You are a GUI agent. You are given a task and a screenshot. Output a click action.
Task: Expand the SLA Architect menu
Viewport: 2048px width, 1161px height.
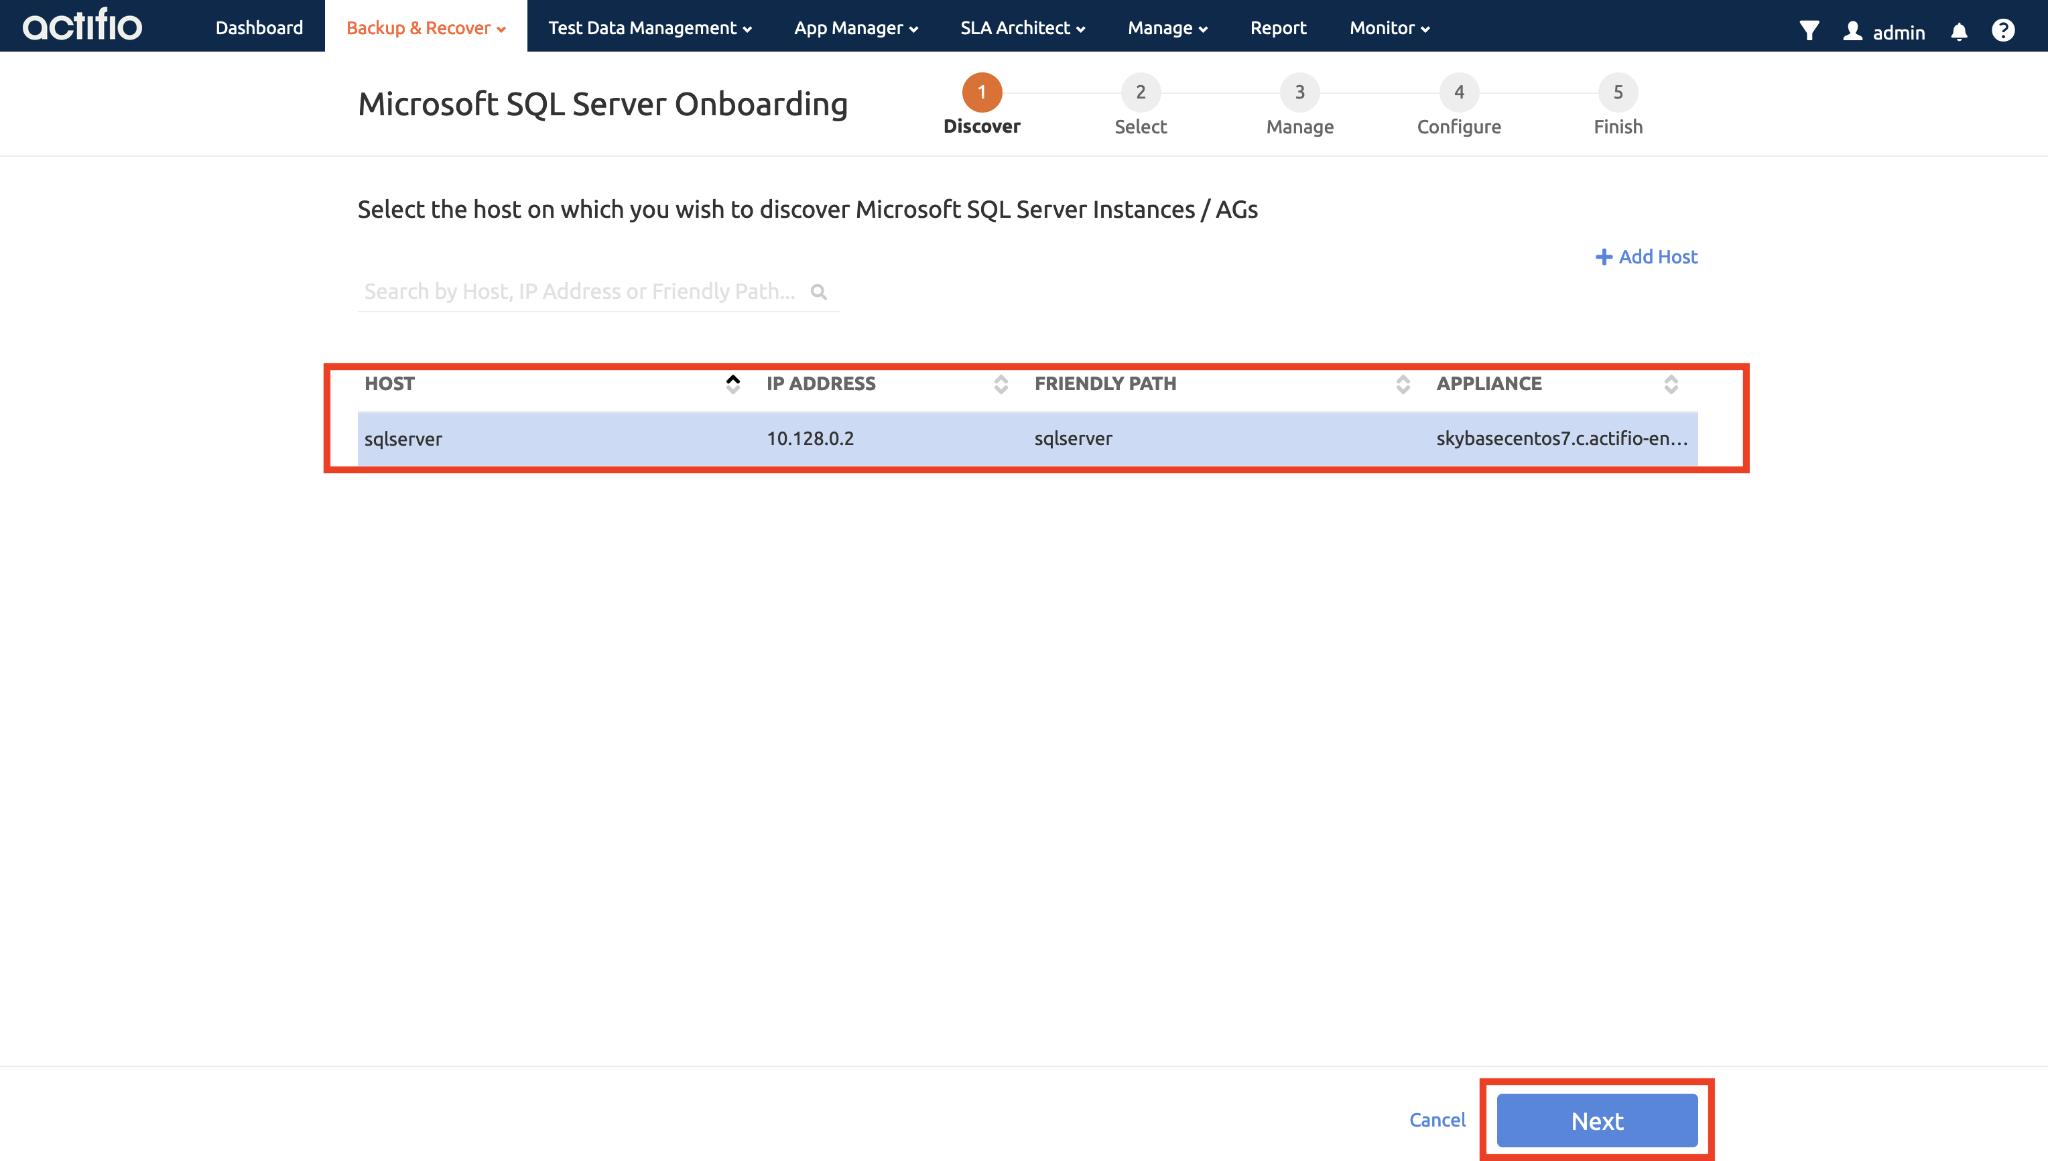pos(1022,27)
